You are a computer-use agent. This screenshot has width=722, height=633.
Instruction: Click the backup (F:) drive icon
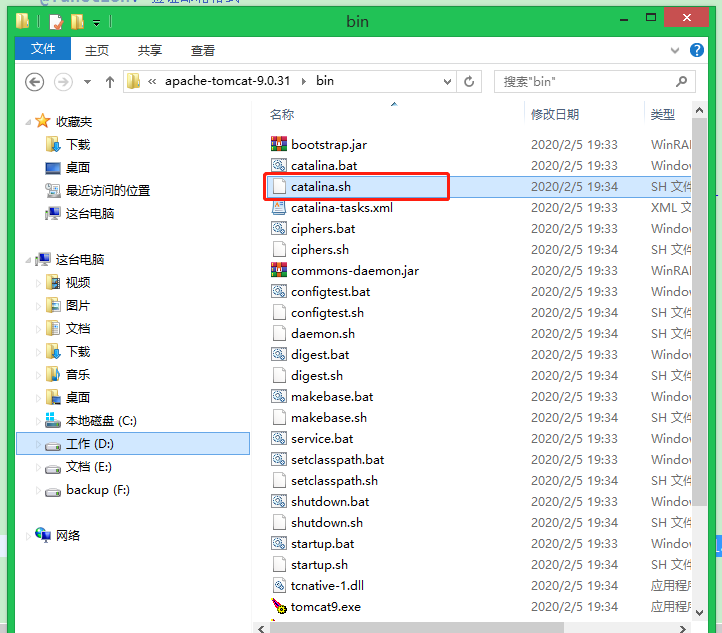(x=52, y=492)
